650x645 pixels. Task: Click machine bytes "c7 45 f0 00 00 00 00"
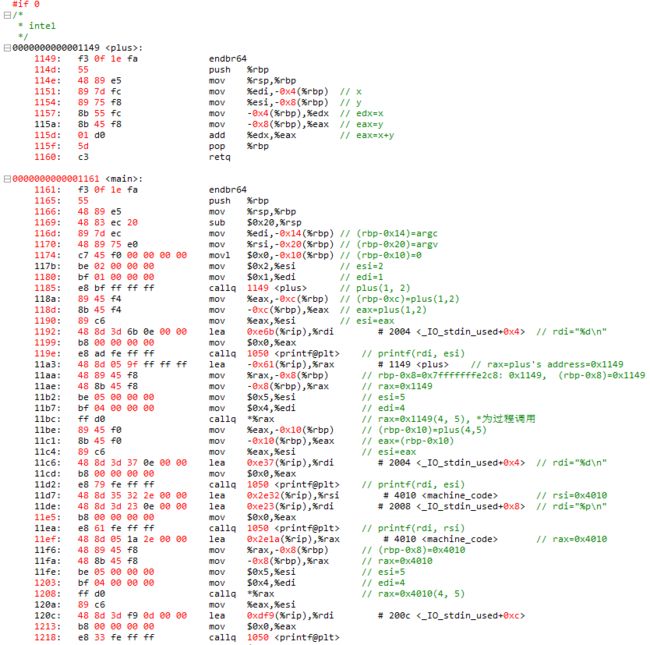click(x=132, y=255)
